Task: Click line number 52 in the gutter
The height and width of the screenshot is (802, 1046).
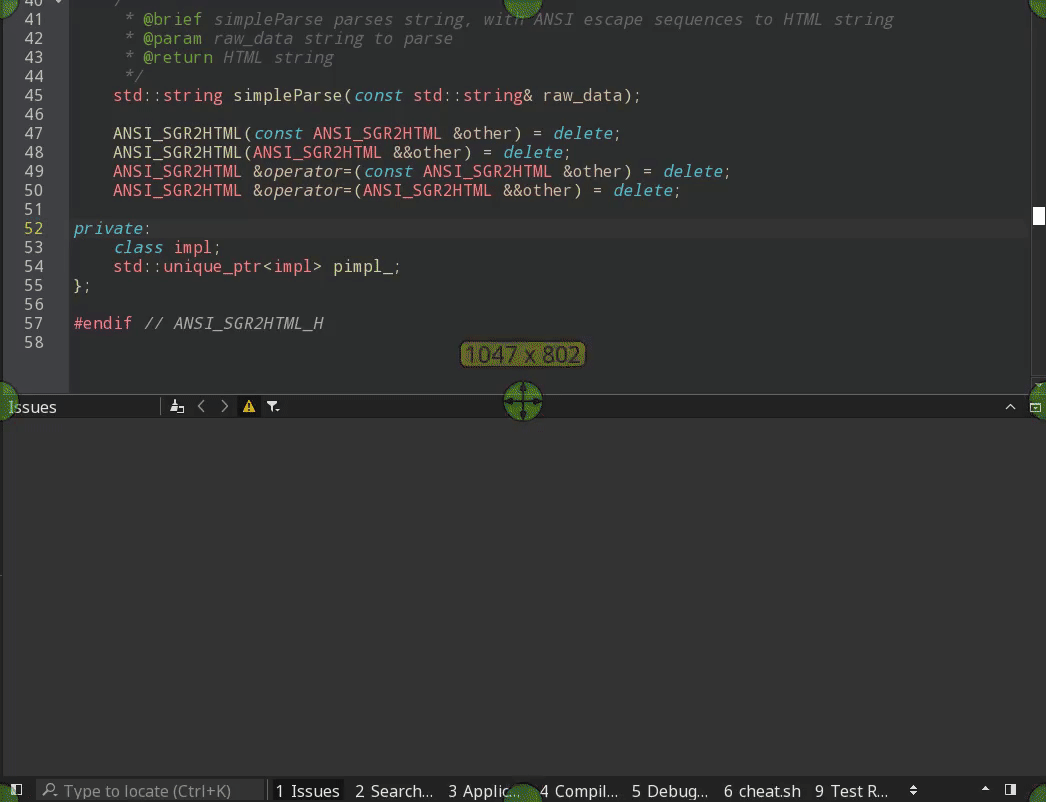Action: (x=33, y=228)
